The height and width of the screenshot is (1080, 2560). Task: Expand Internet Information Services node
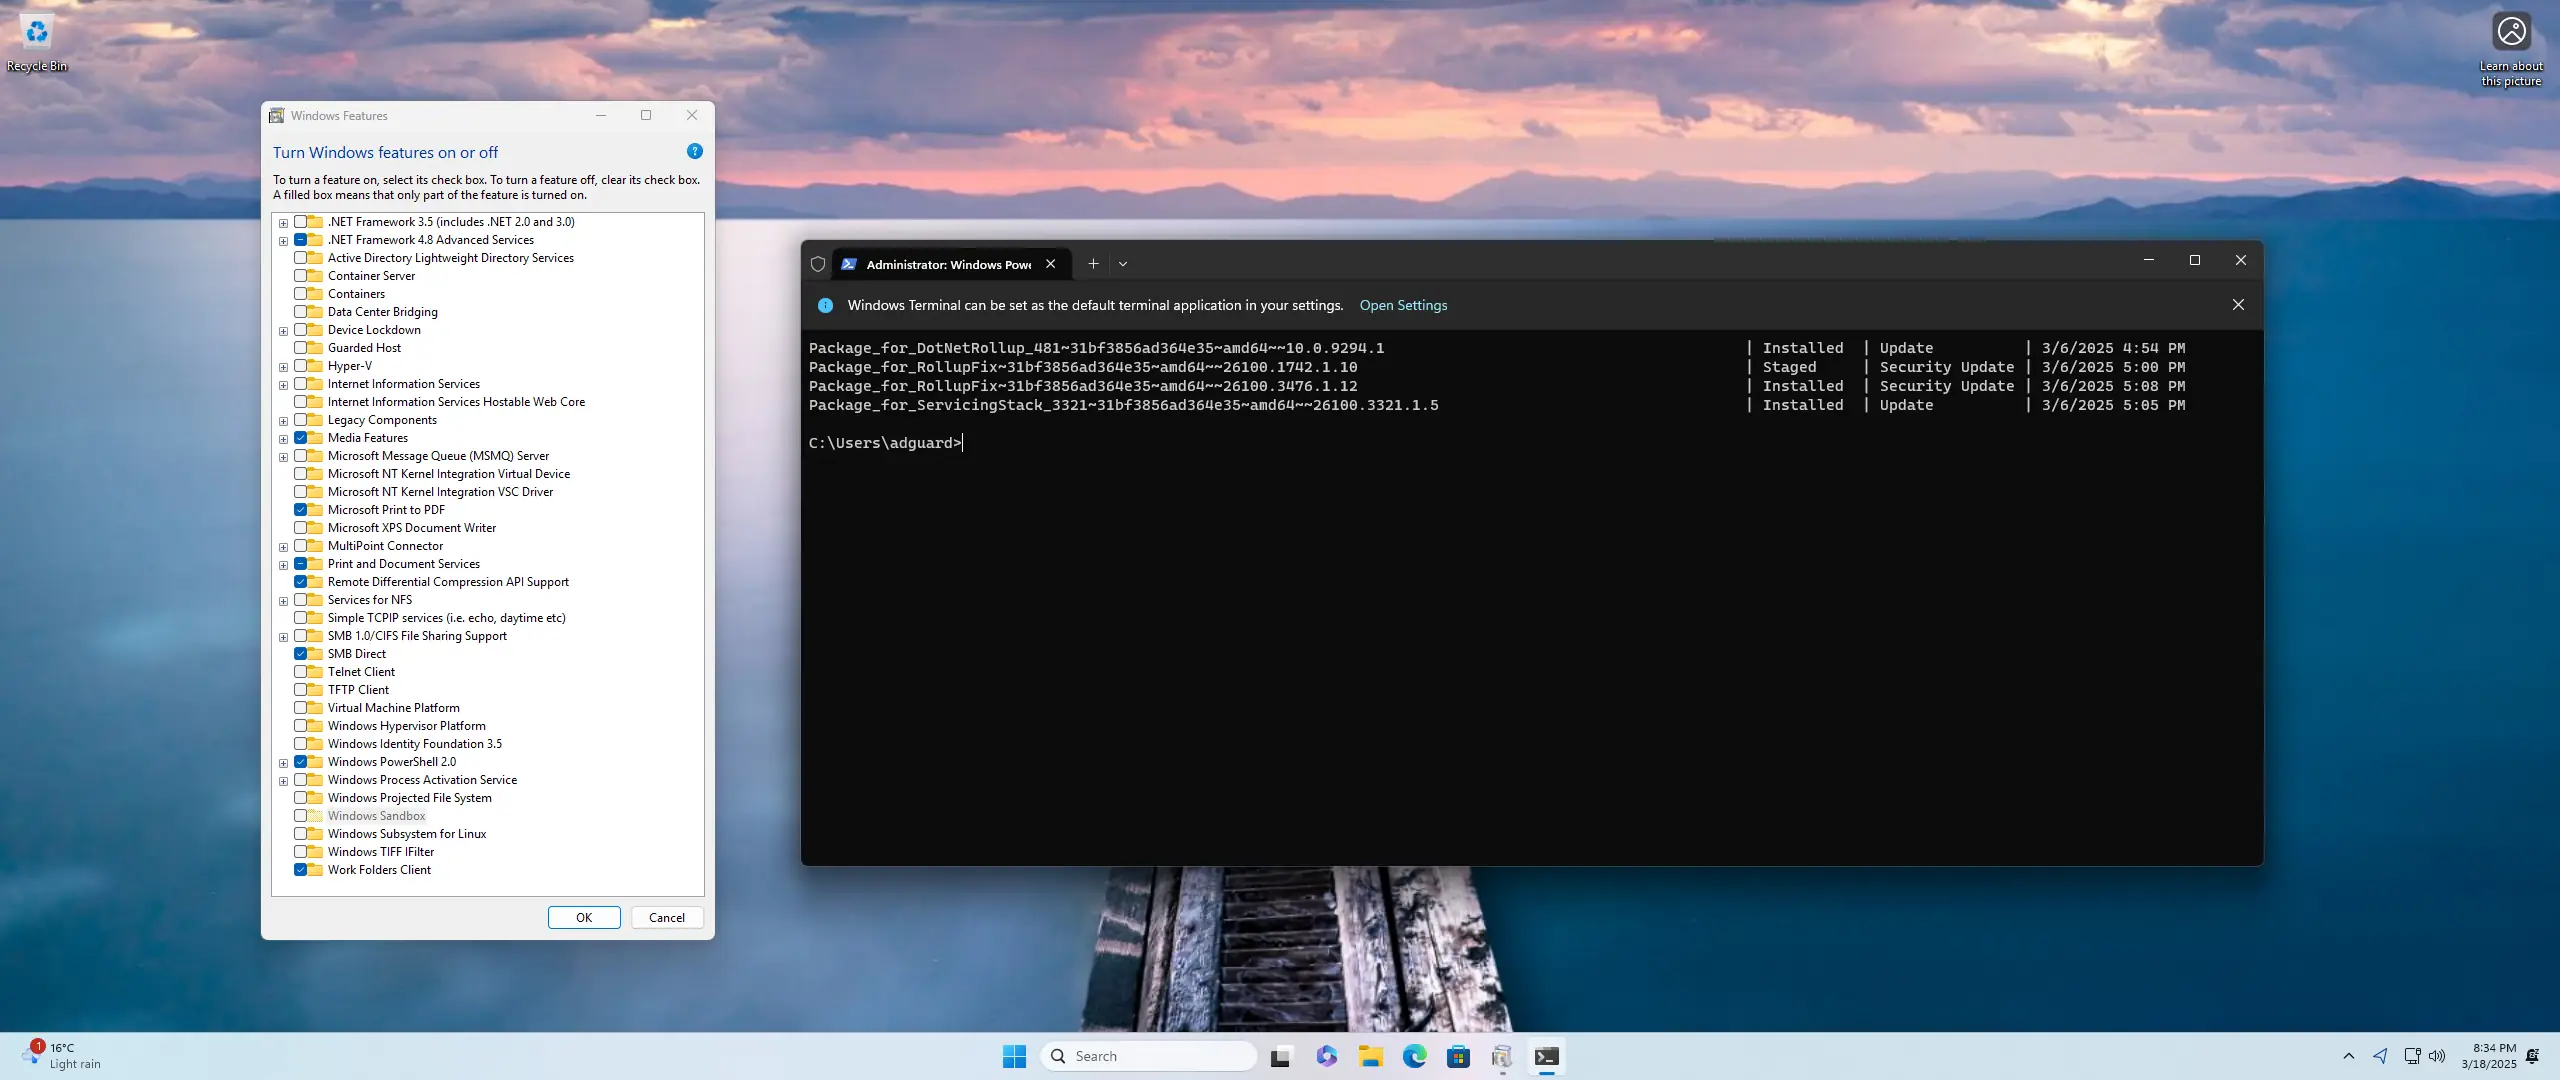pos(283,385)
